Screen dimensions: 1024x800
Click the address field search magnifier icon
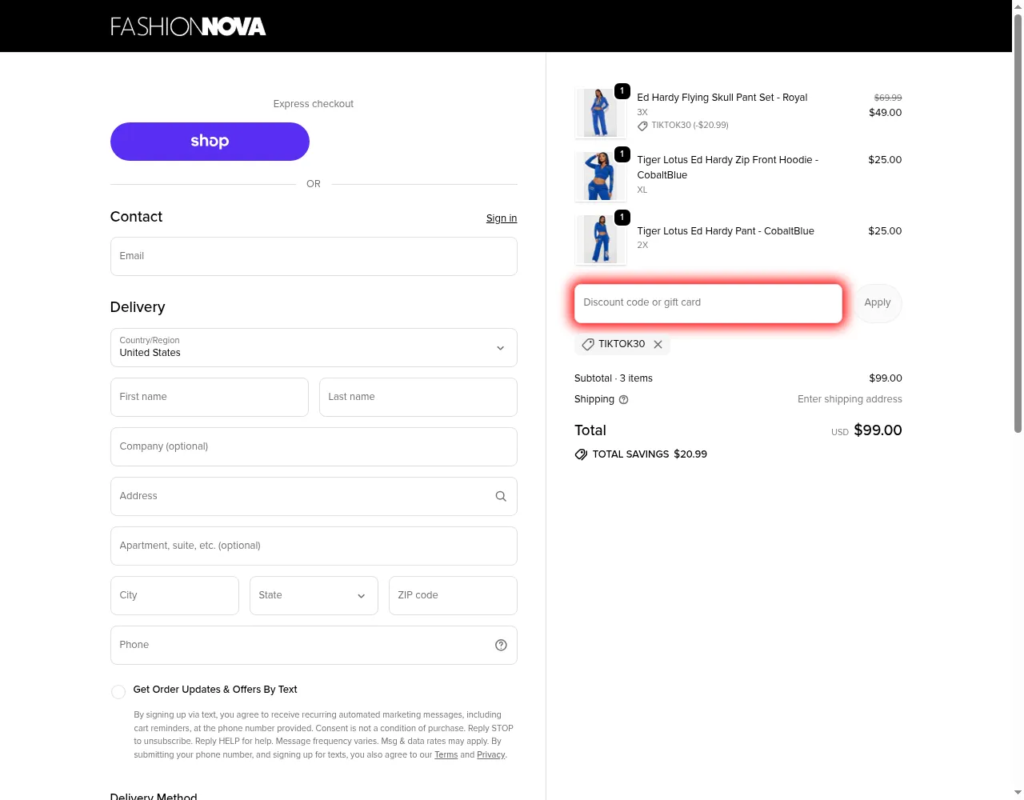pos(500,496)
